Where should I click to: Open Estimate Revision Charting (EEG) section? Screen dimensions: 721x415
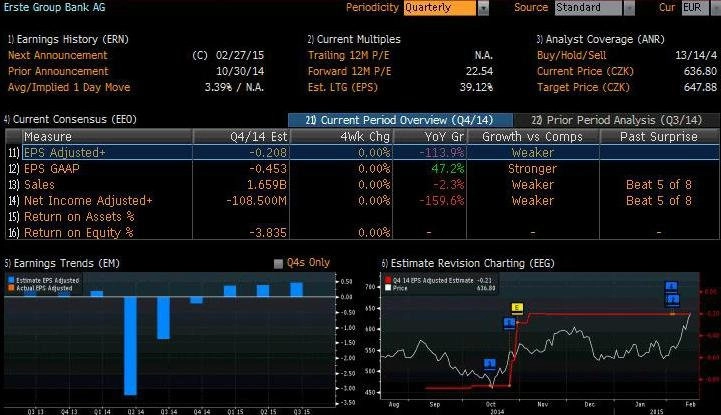pos(468,263)
